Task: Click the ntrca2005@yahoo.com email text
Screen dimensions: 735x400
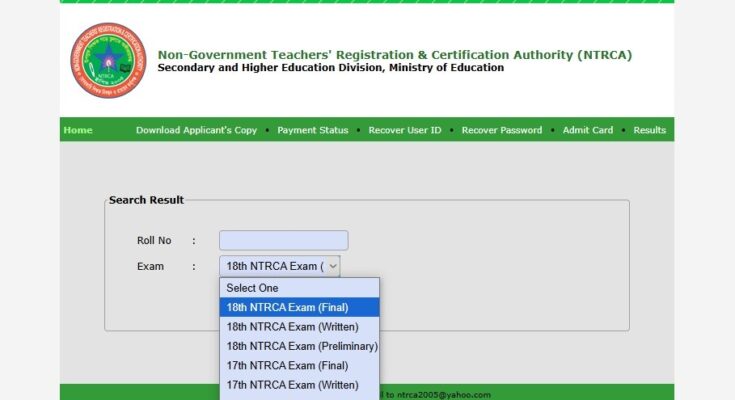Action: pyautogui.click(x=443, y=395)
